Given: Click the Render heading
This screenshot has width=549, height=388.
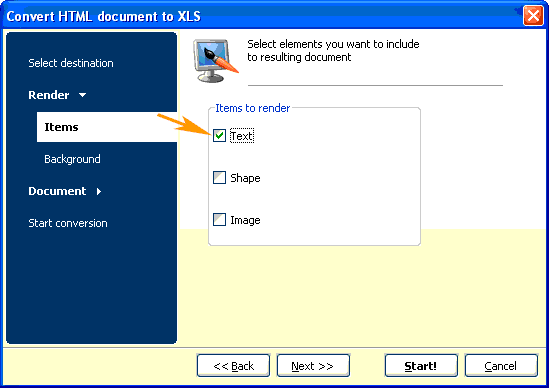Looking at the screenshot, I should pos(49,95).
